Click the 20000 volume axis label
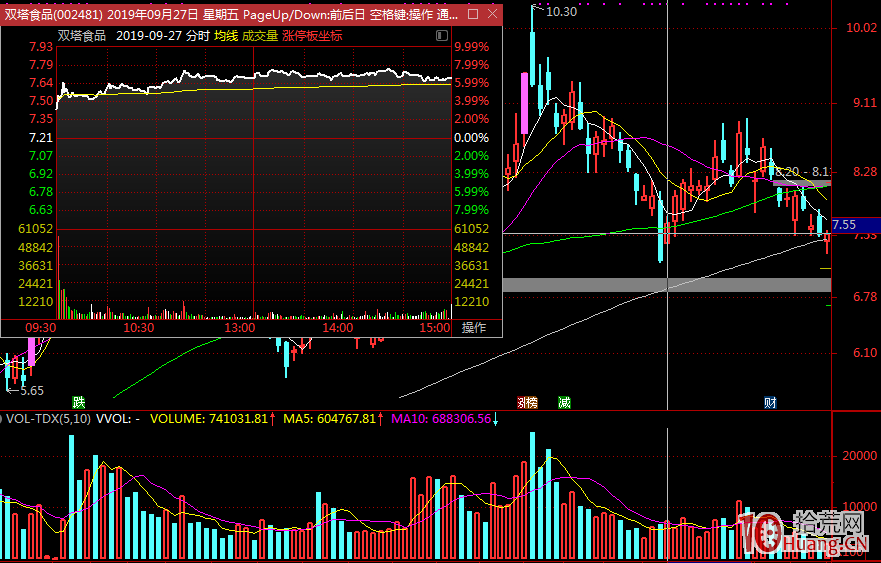The image size is (881, 563). [859, 456]
